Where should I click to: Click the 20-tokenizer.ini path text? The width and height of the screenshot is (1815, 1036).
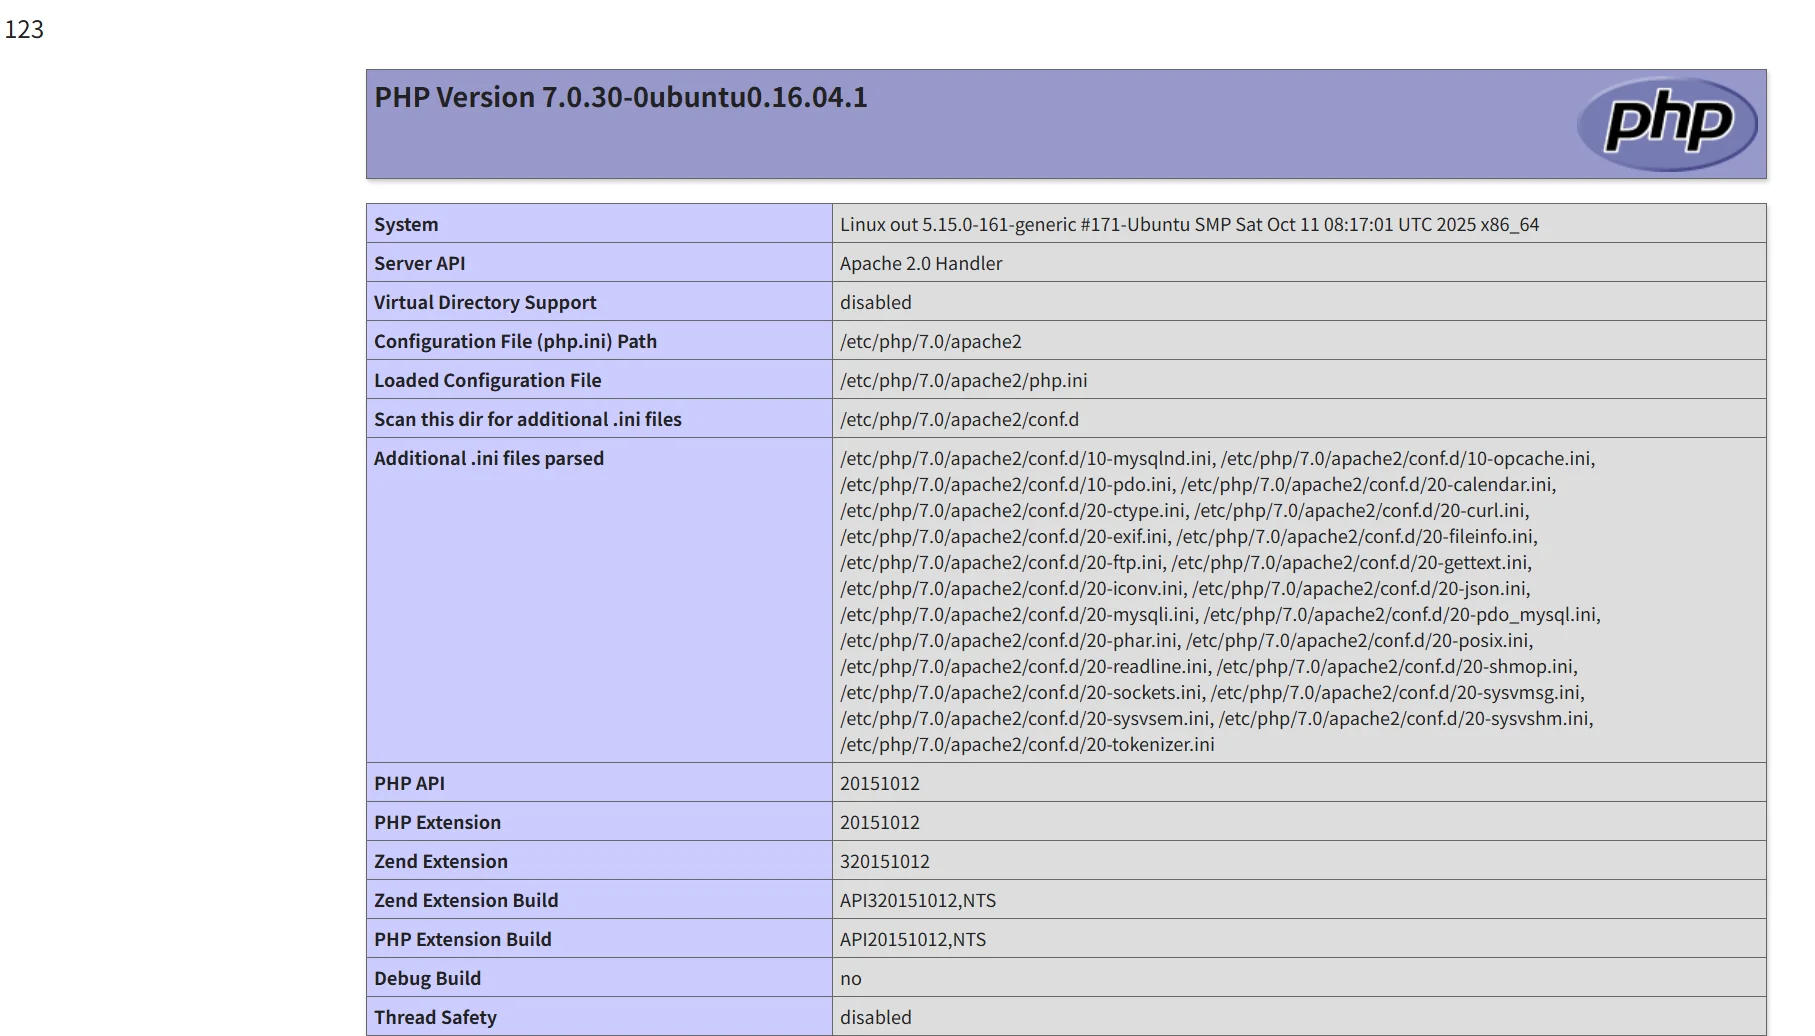coord(1027,744)
